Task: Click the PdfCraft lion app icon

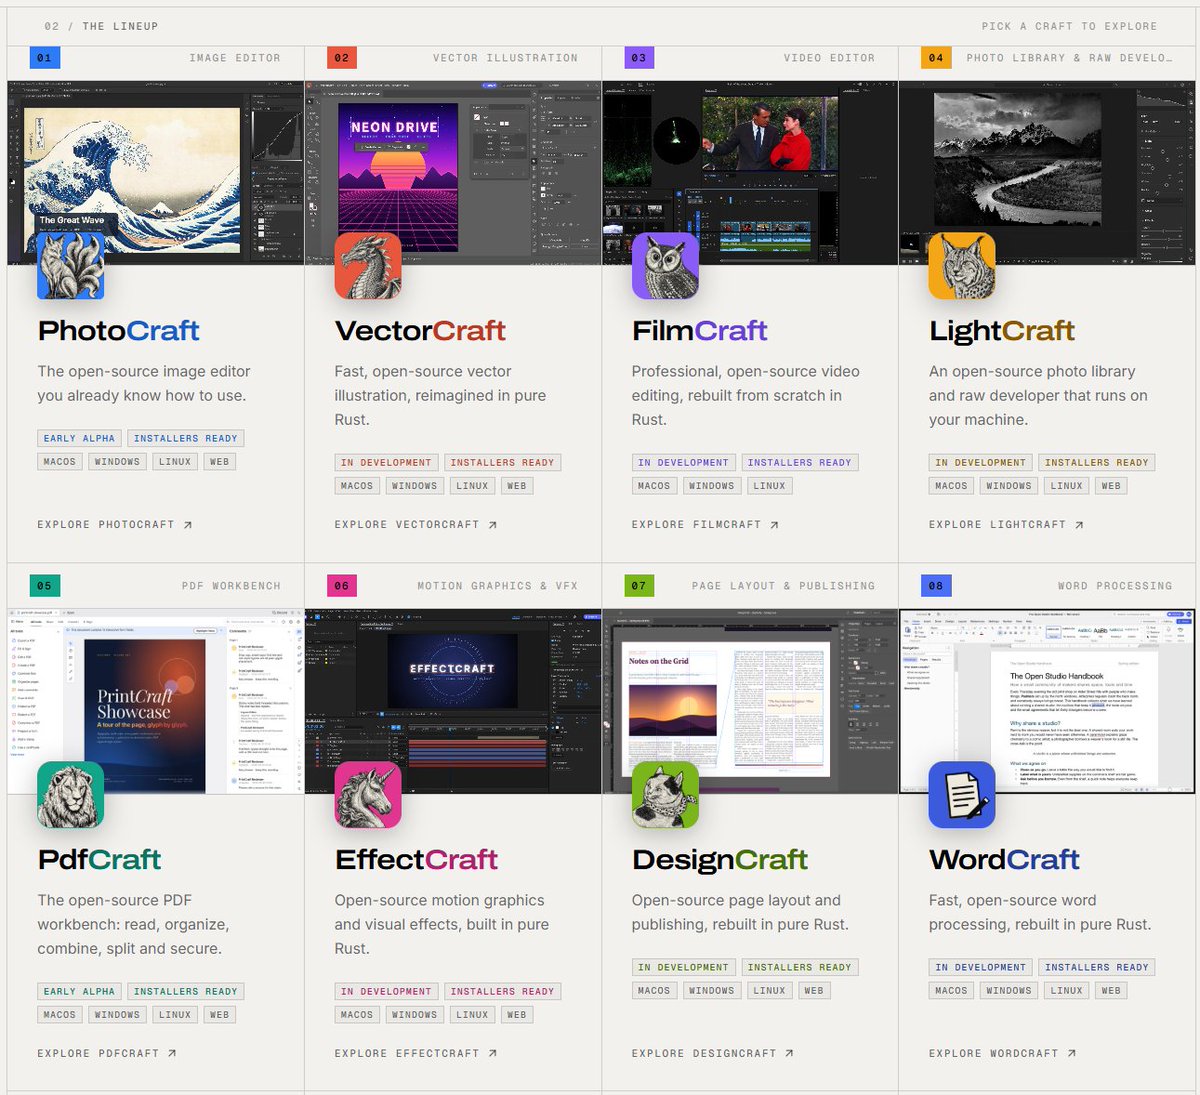Action: click(71, 795)
